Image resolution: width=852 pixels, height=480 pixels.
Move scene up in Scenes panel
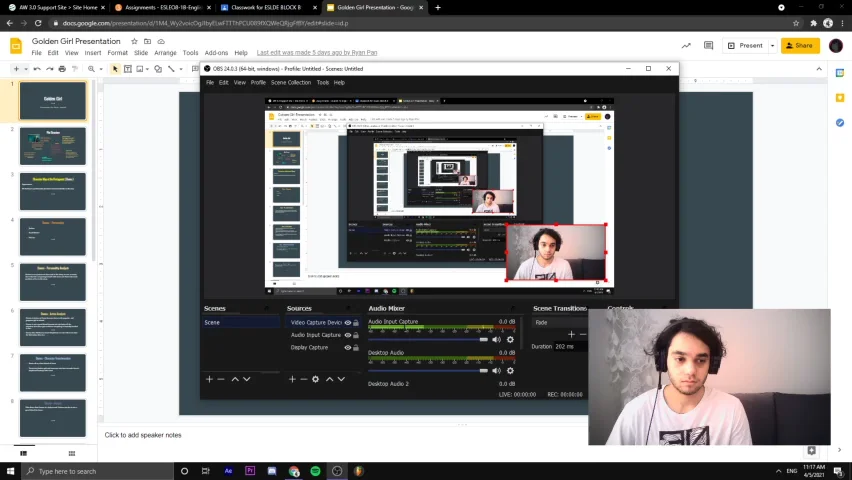[x=235, y=379]
